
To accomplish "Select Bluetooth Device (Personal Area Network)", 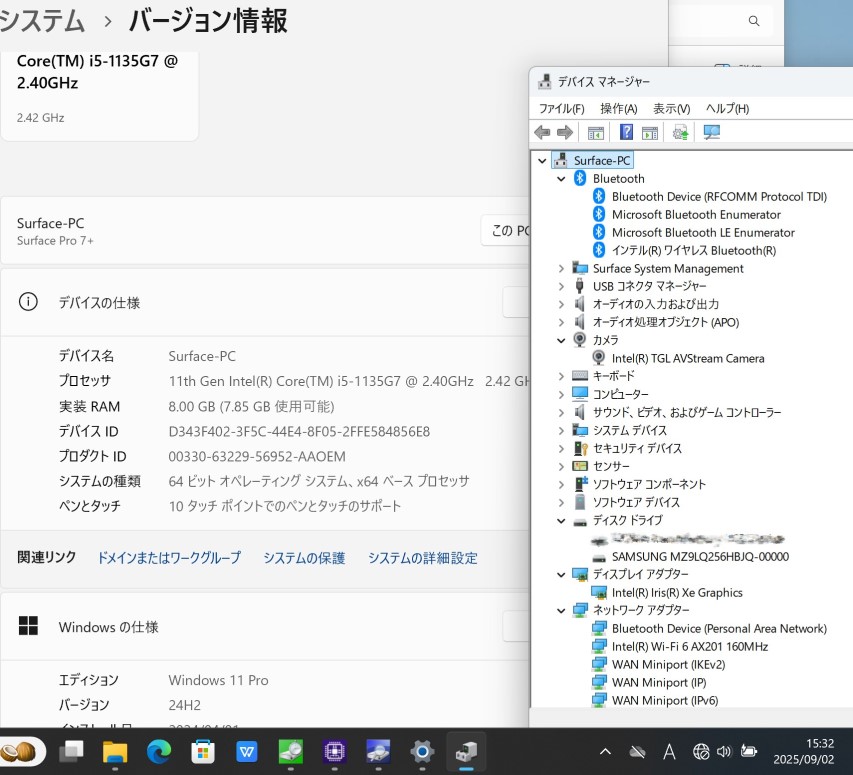I will coord(719,628).
